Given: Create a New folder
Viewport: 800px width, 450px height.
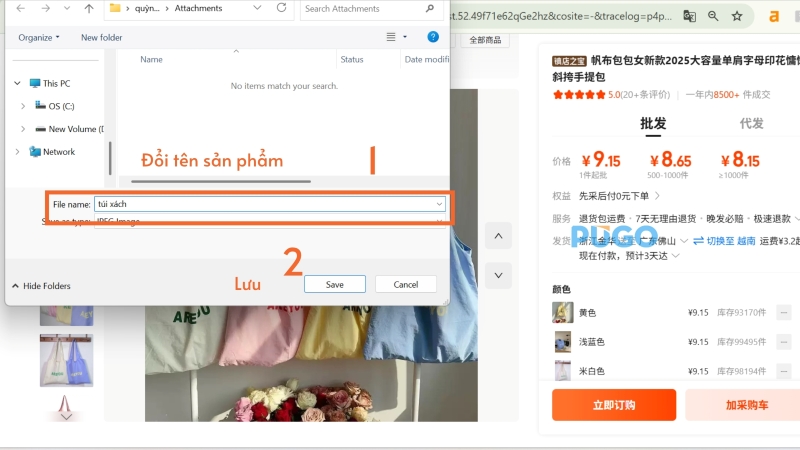Looking at the screenshot, I should (102, 37).
